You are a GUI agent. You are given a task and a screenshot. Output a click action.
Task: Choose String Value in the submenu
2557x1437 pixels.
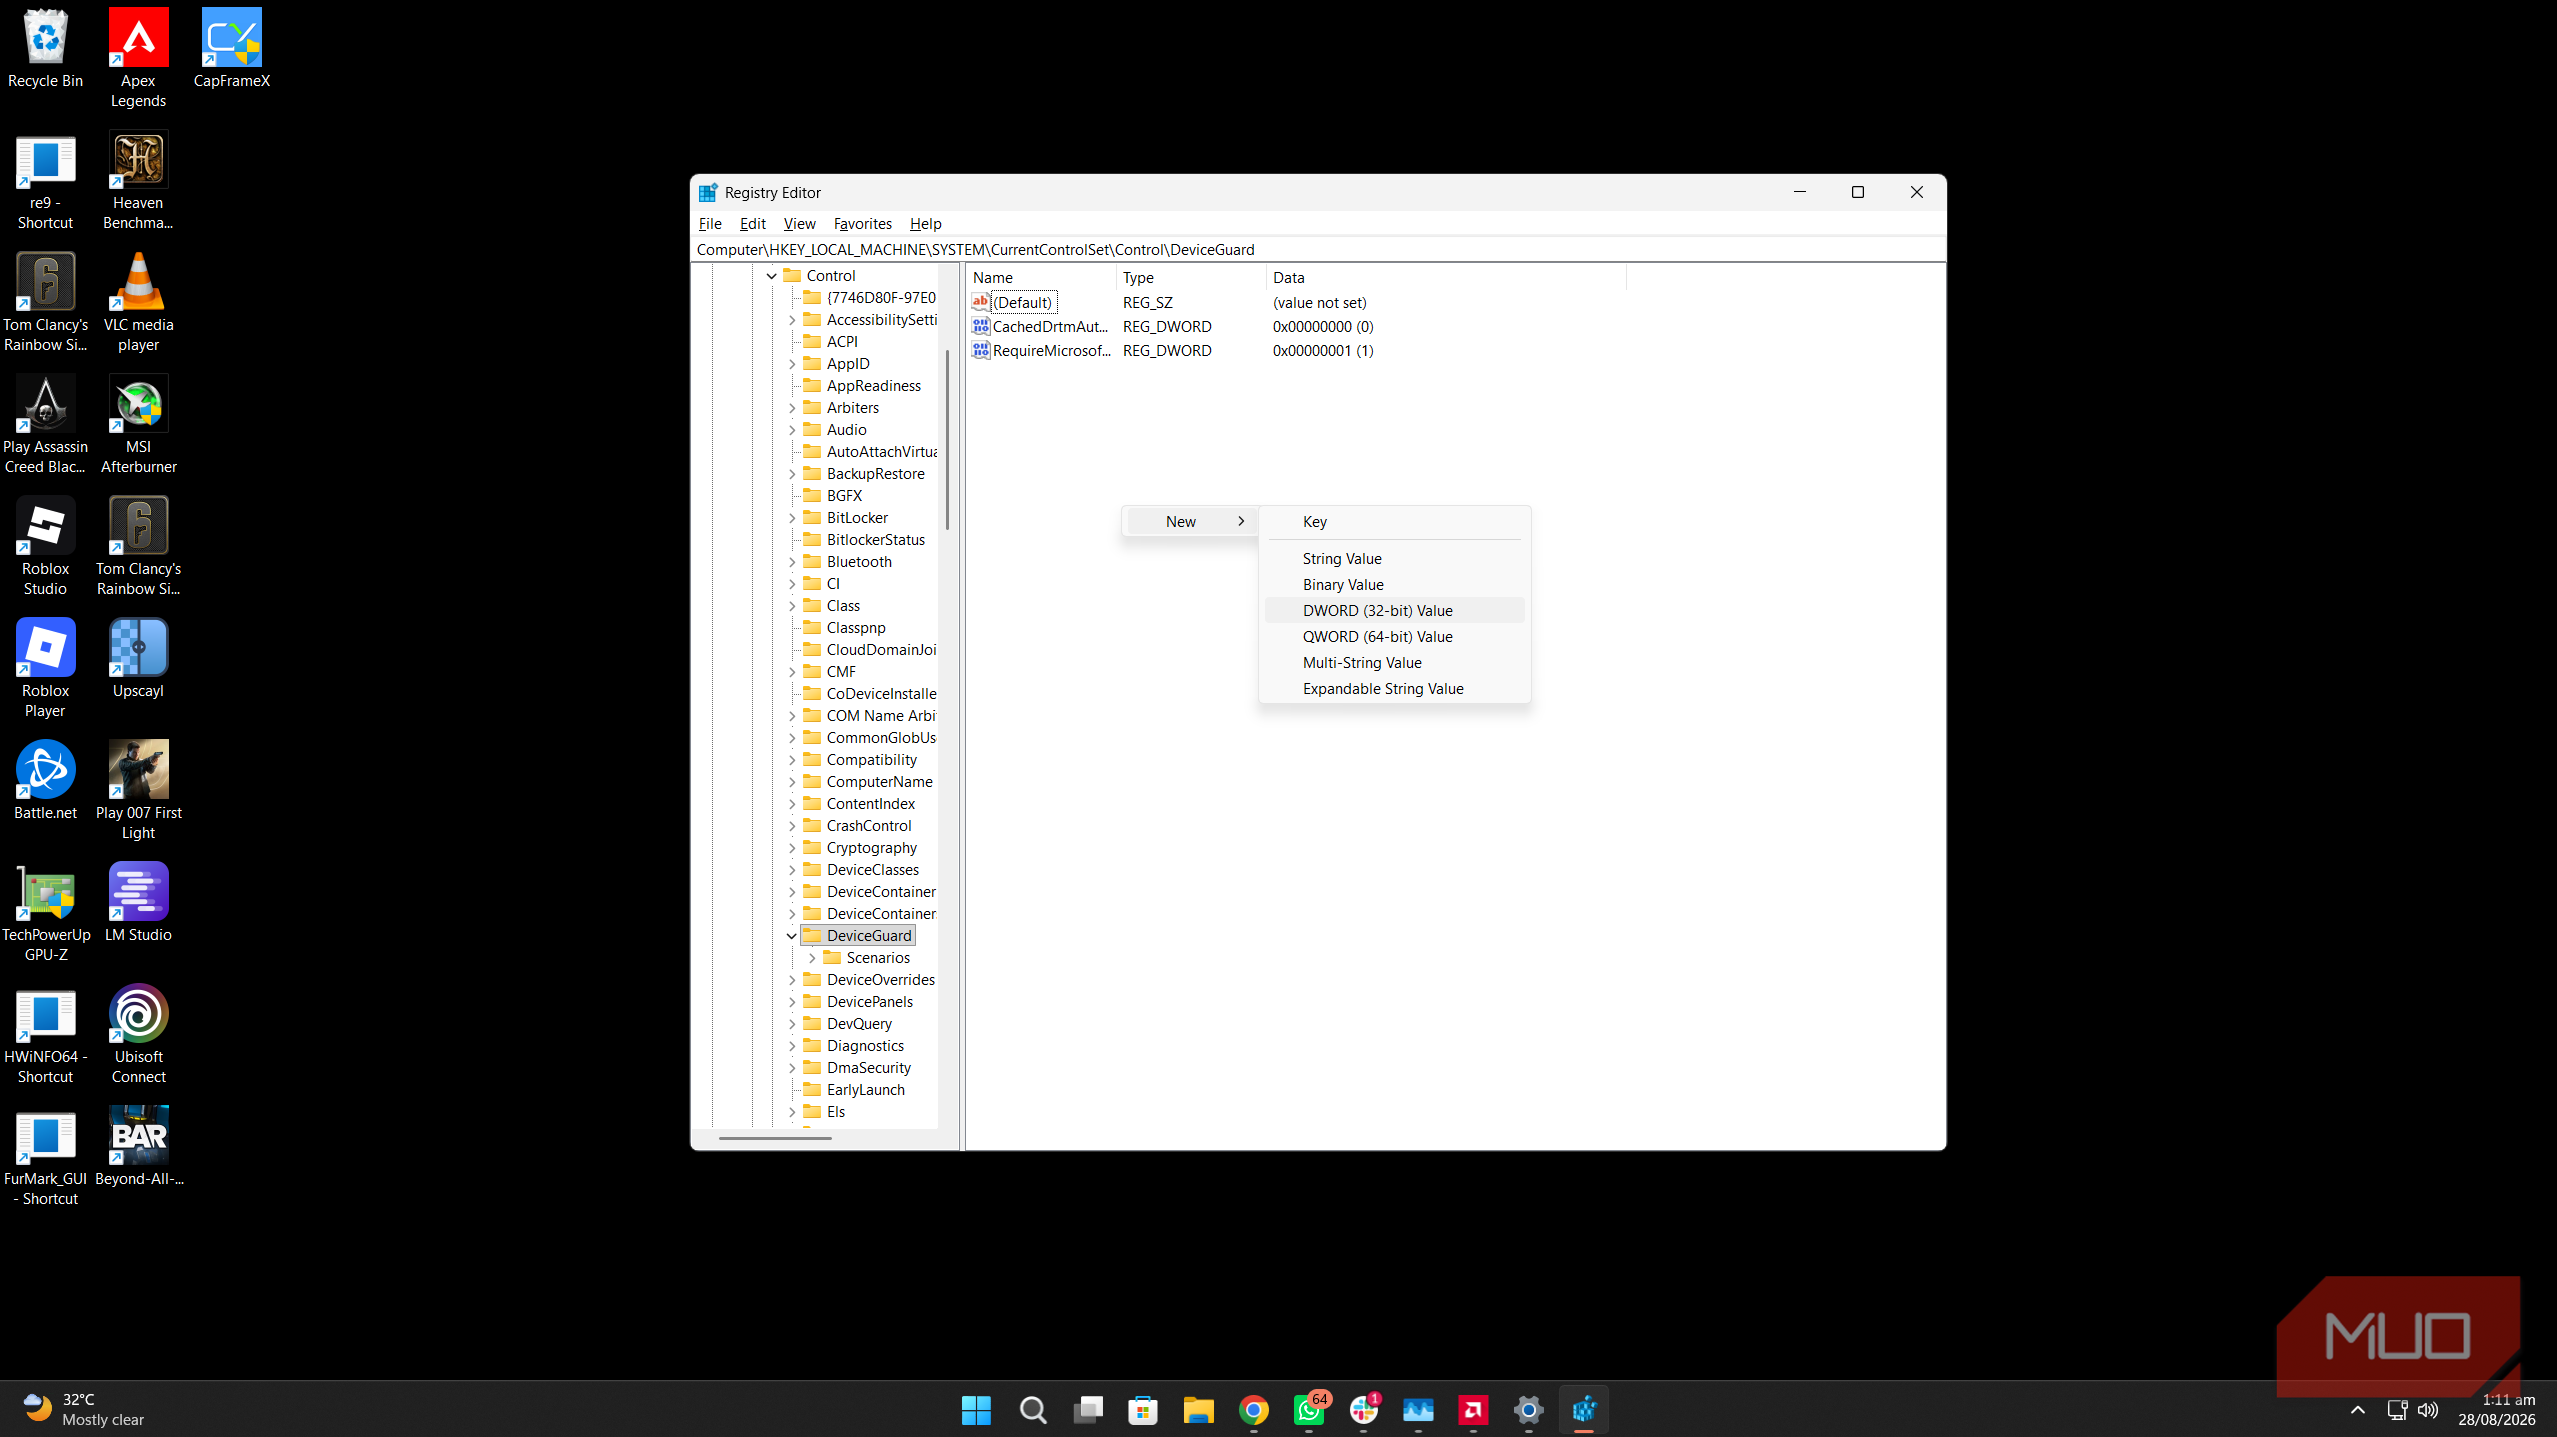(1394, 558)
